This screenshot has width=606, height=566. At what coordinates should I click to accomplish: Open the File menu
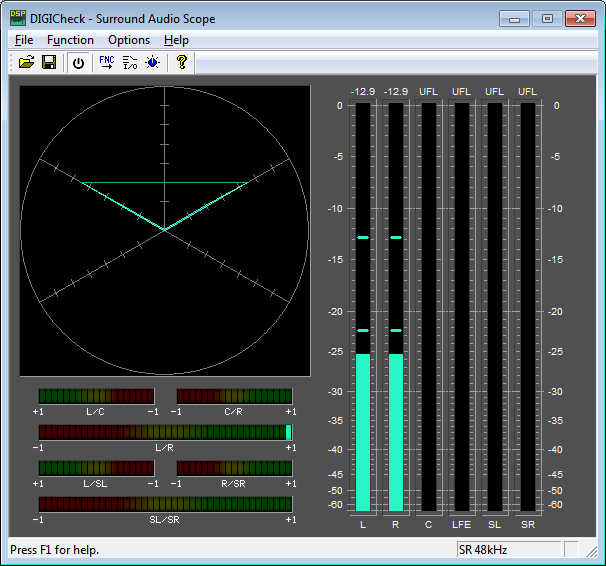coord(24,40)
